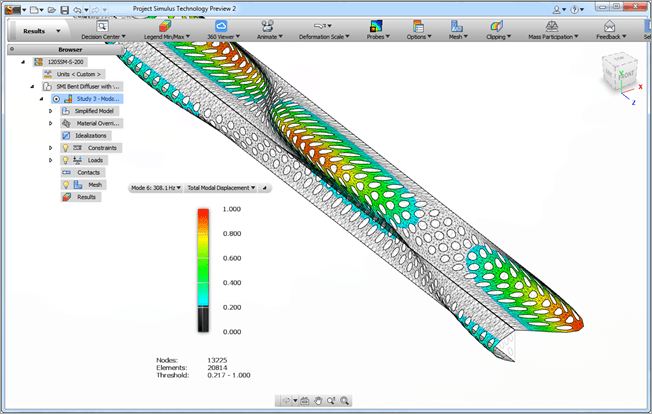Collapse the SMI Bent Diffuser node
This screenshot has width=652, height=414.
[32, 86]
